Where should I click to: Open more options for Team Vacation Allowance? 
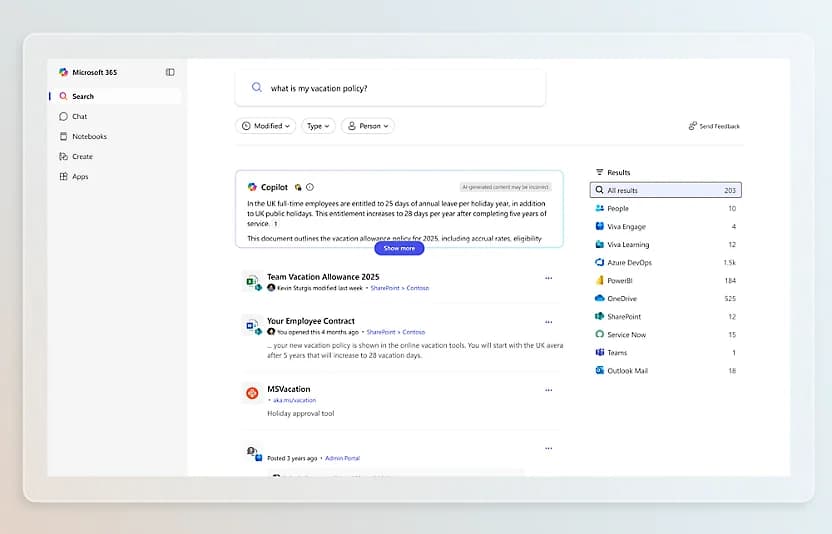click(549, 278)
